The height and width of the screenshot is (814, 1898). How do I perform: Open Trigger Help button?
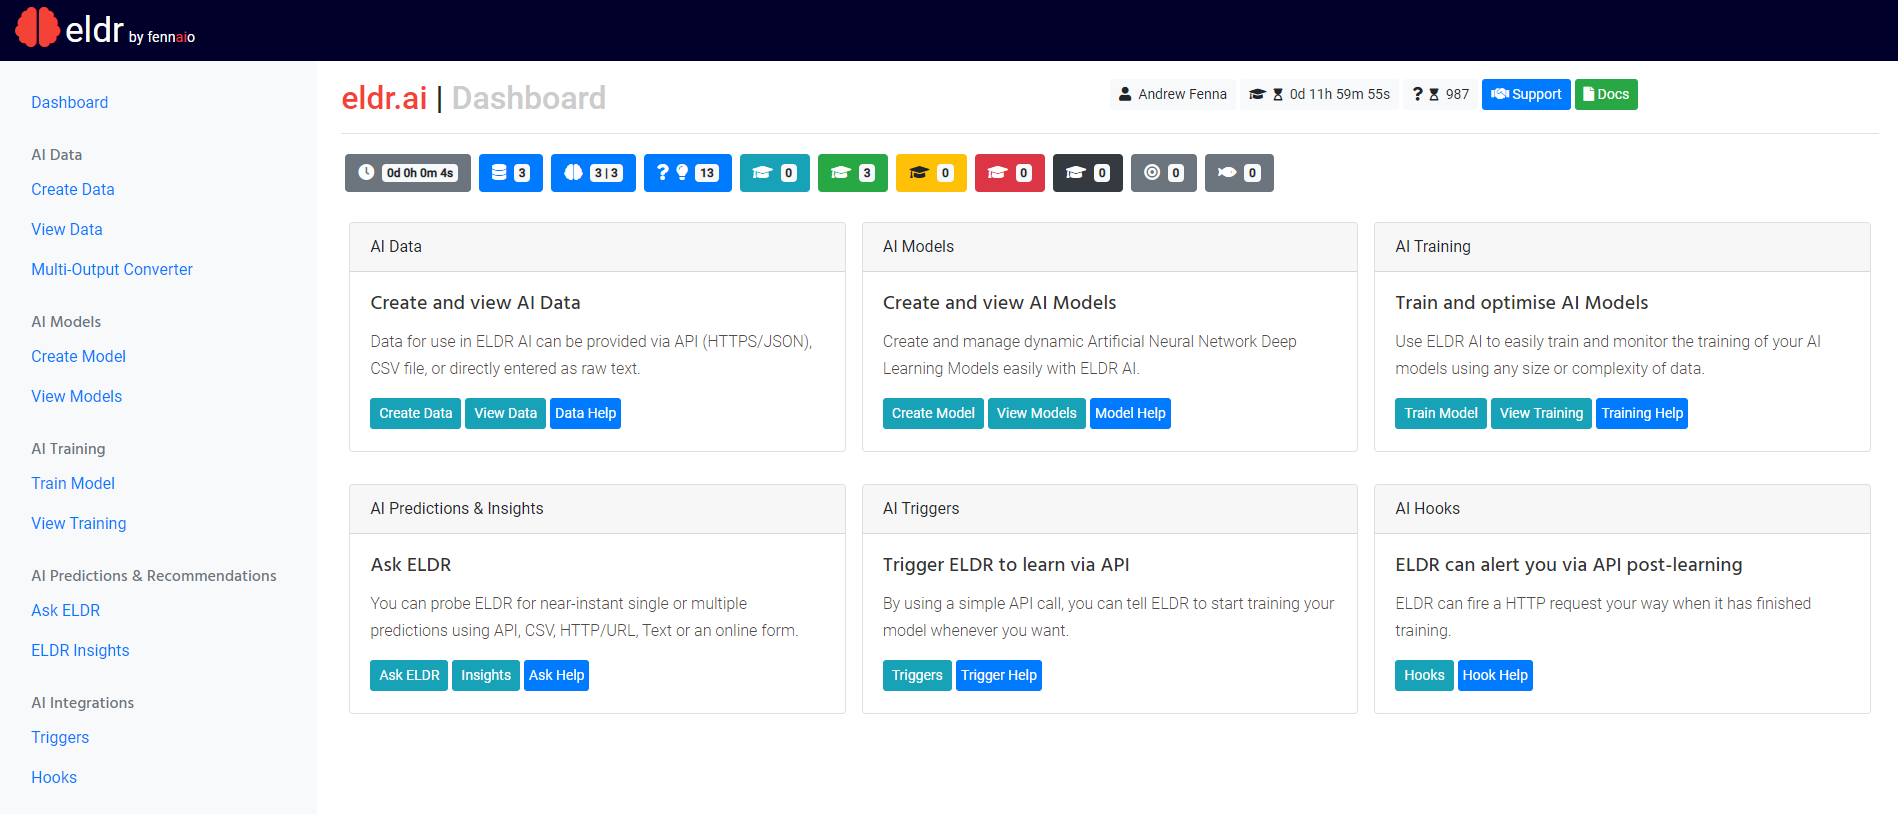999,675
